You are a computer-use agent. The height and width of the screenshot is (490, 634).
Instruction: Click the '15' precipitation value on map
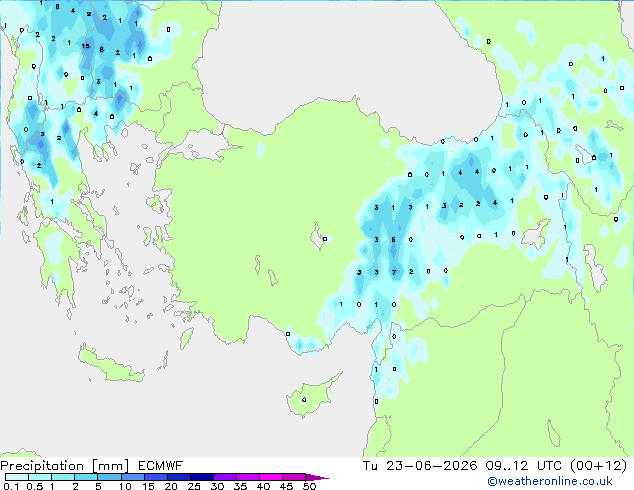coord(85,46)
